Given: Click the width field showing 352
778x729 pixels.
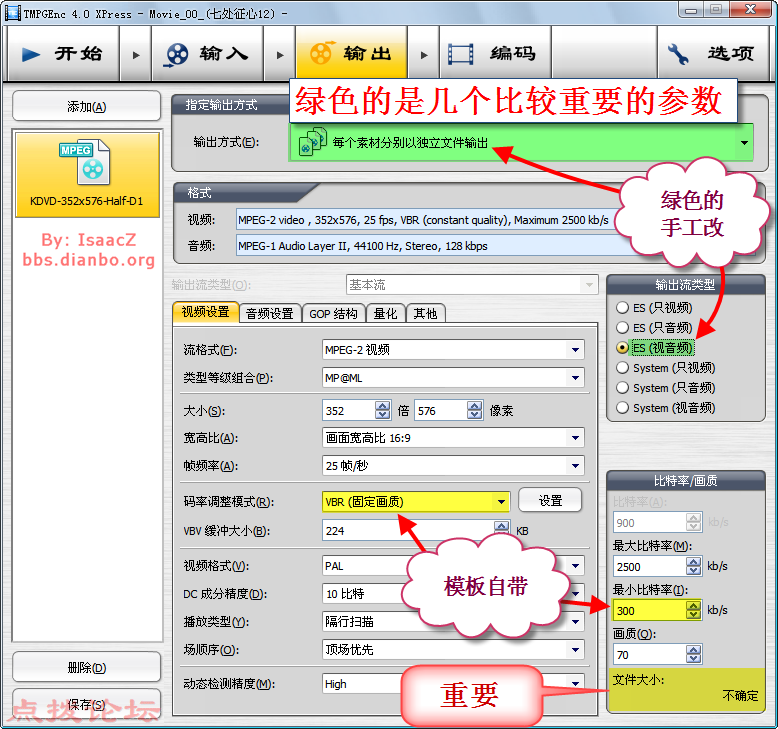Looking at the screenshot, I should pos(349,410).
